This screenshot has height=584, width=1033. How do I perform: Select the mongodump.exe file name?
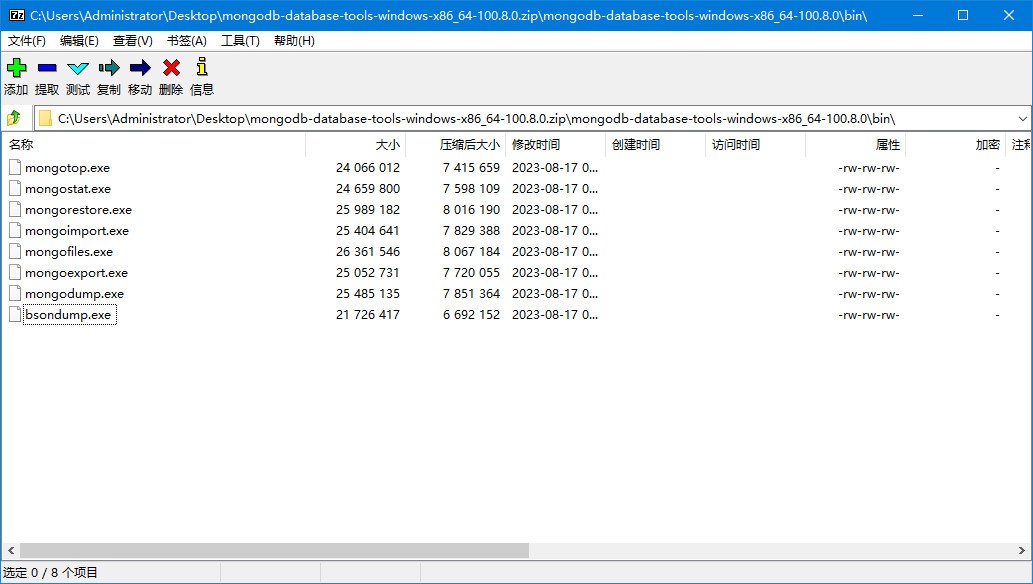[74, 294]
